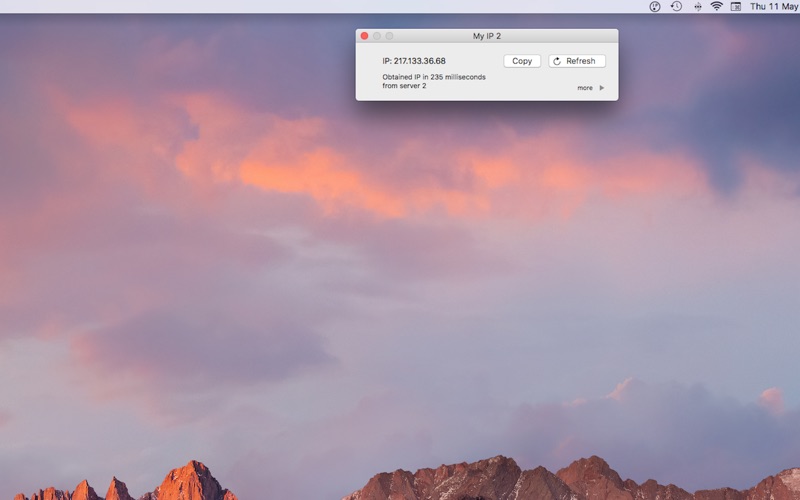Click the IP address 217.133.36.68 text

tap(420, 61)
